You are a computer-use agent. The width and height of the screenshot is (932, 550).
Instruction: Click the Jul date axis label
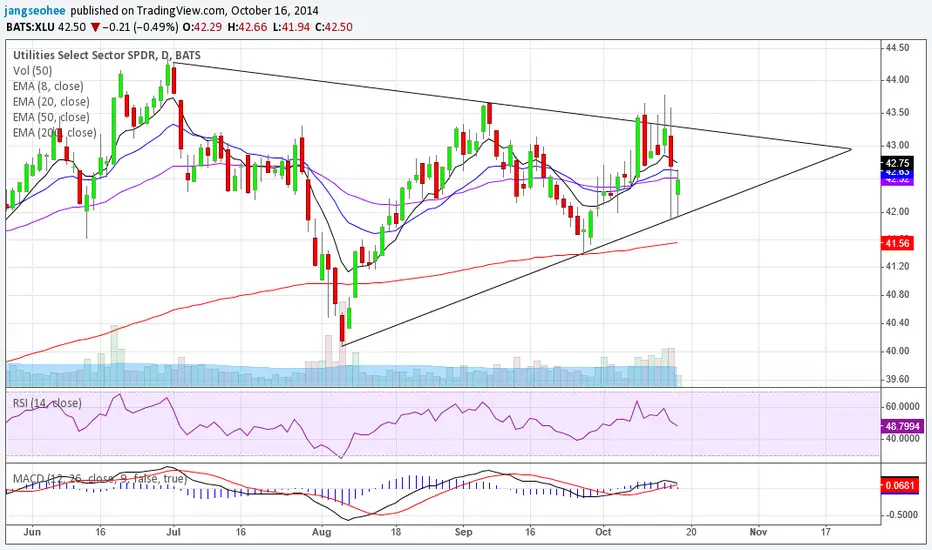174,532
